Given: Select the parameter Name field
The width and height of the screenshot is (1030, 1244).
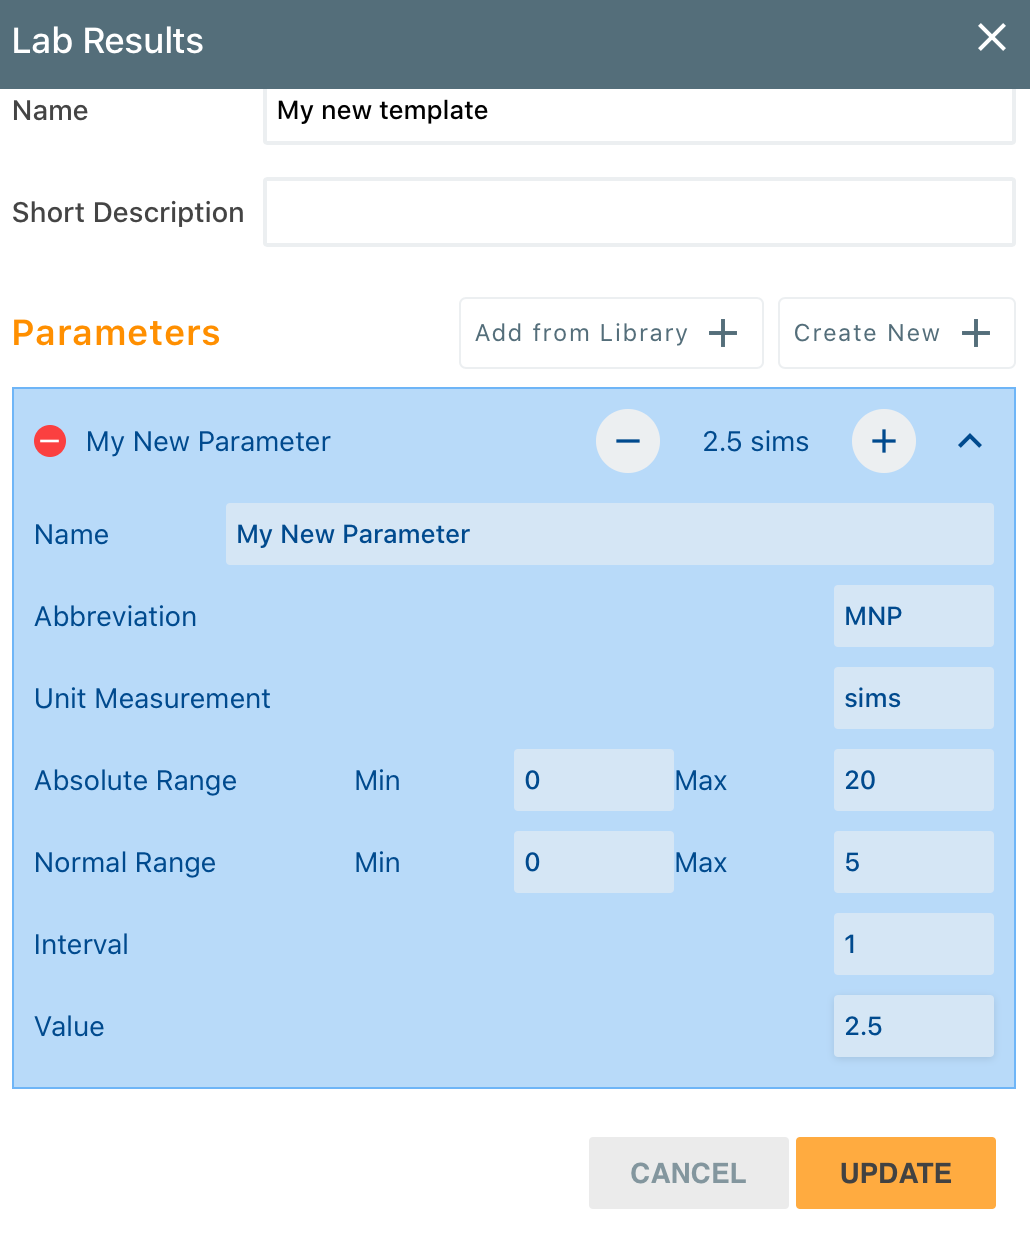Looking at the screenshot, I should [x=609, y=534].
